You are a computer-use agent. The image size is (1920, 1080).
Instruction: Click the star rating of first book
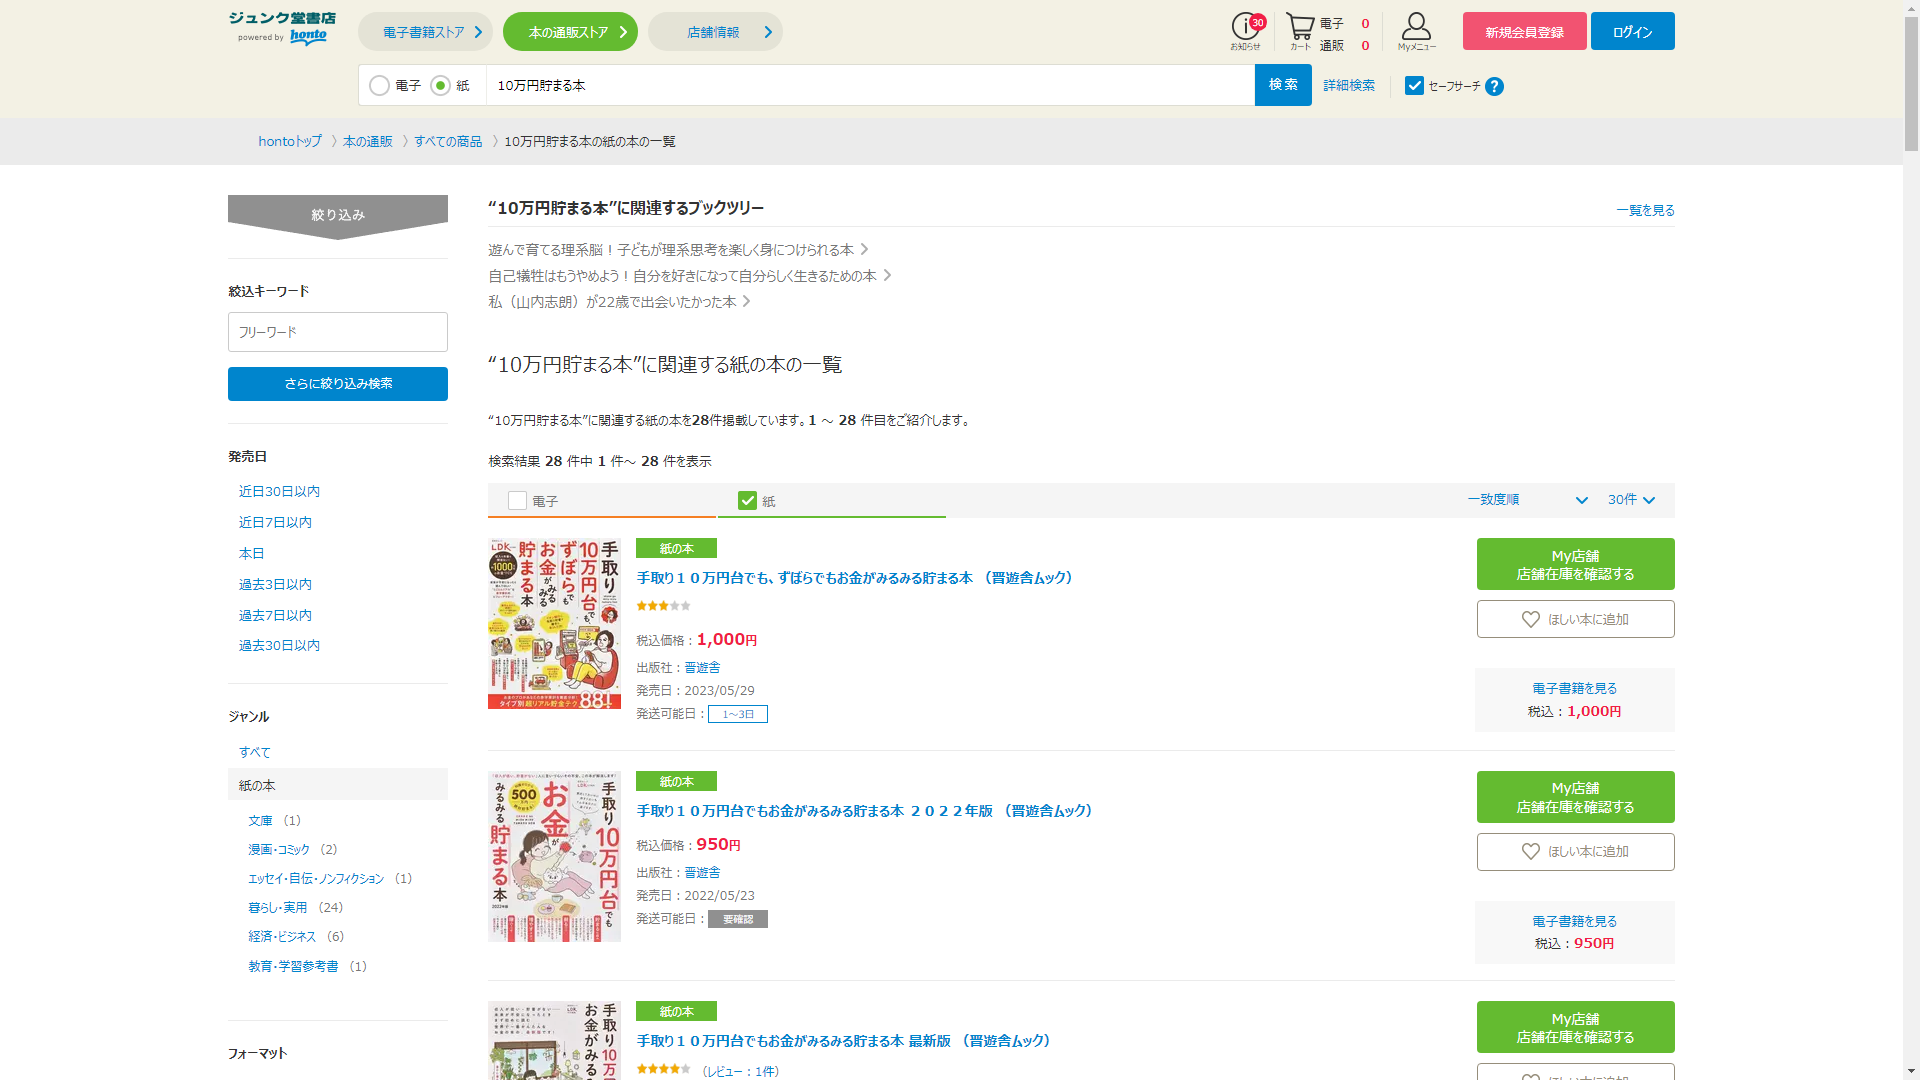663,606
